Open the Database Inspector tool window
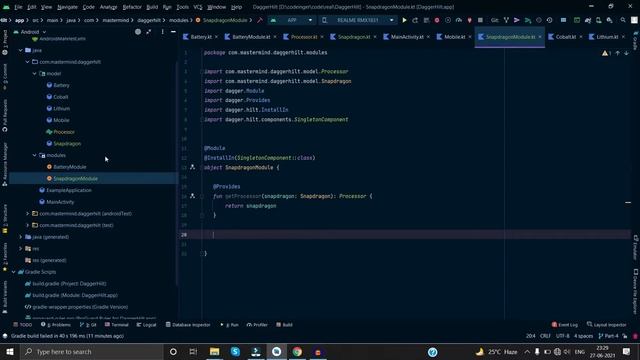640x360 pixels. pyautogui.click(x=188, y=325)
